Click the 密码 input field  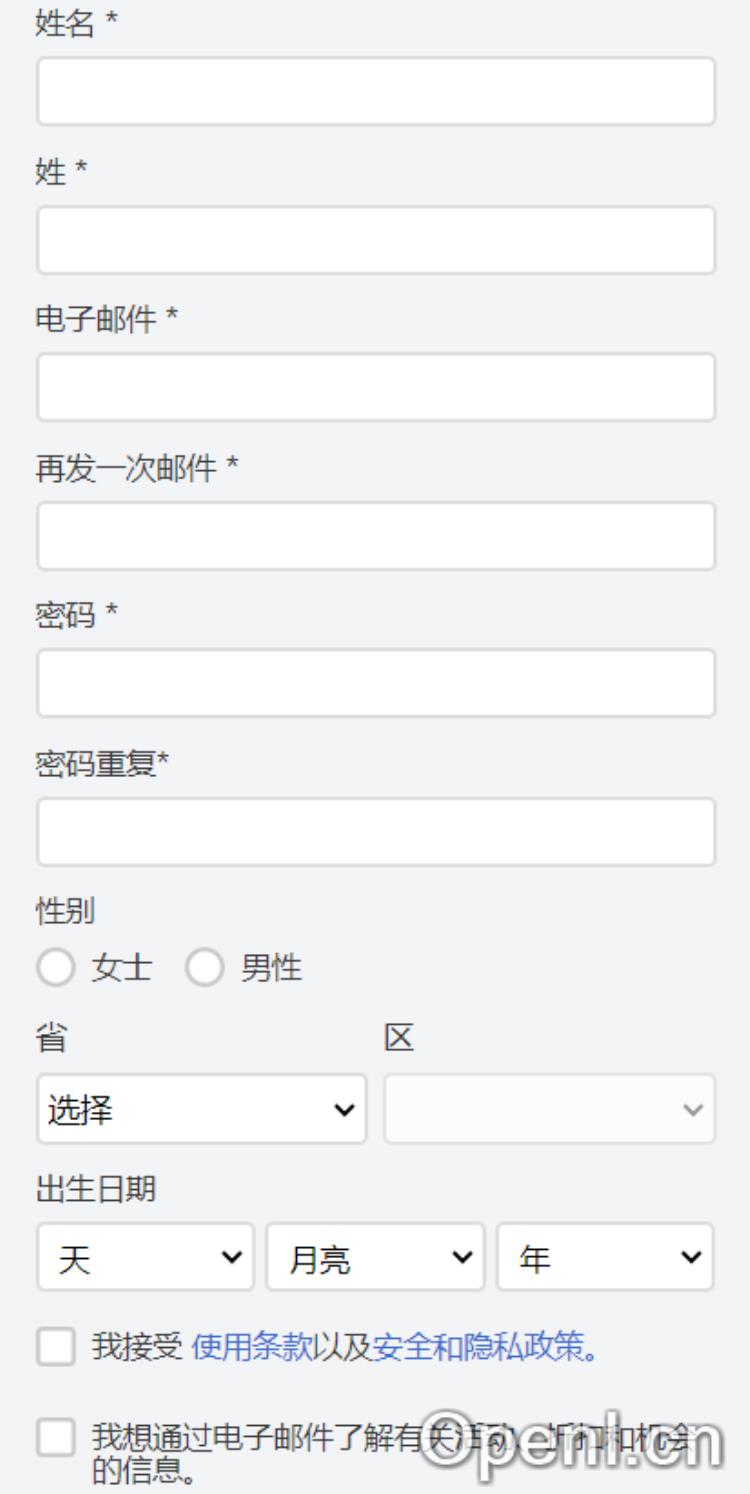[376, 683]
